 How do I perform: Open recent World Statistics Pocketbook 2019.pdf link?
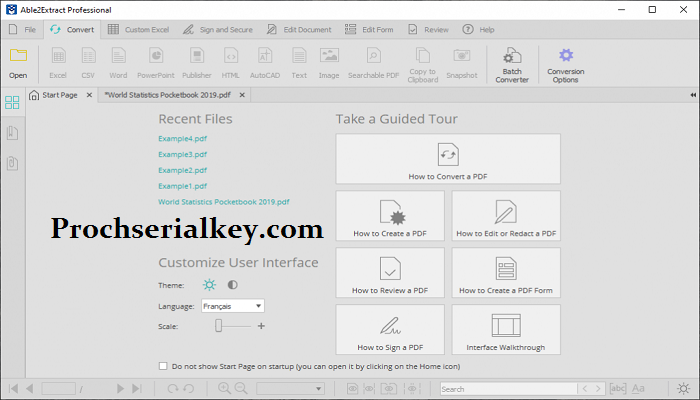(224, 202)
